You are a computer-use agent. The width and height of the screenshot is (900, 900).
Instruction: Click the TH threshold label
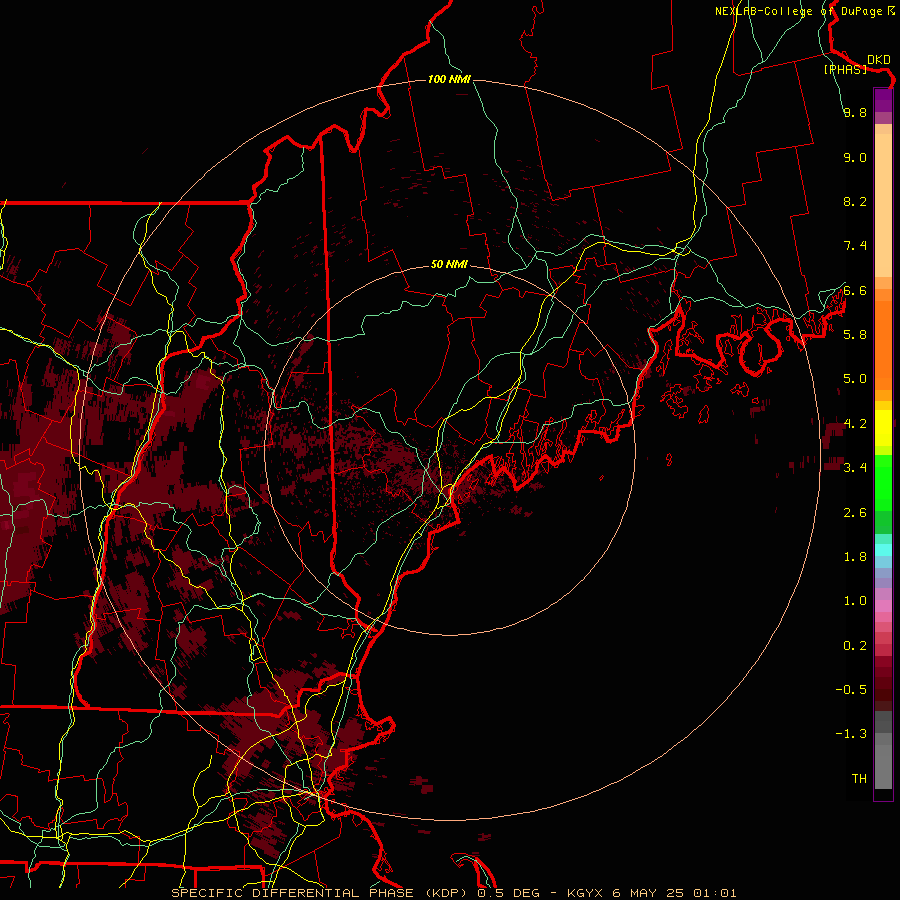click(859, 778)
